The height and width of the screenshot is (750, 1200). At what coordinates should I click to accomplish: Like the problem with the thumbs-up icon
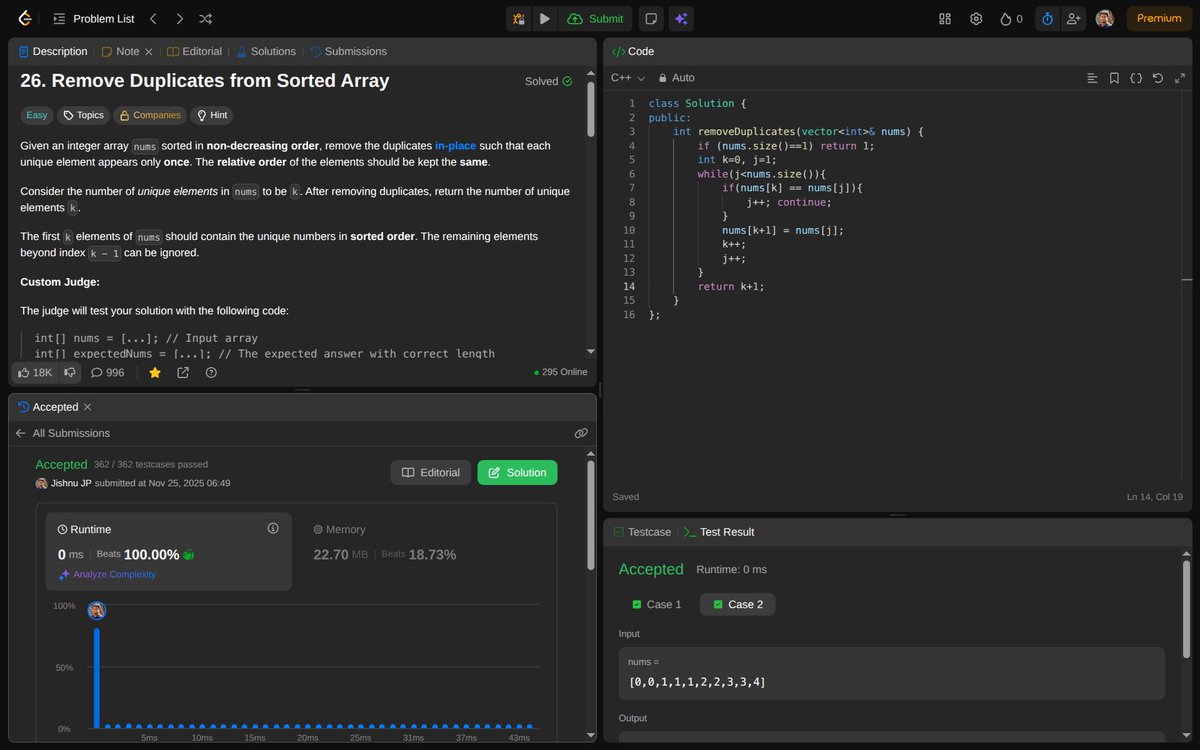pos(35,372)
